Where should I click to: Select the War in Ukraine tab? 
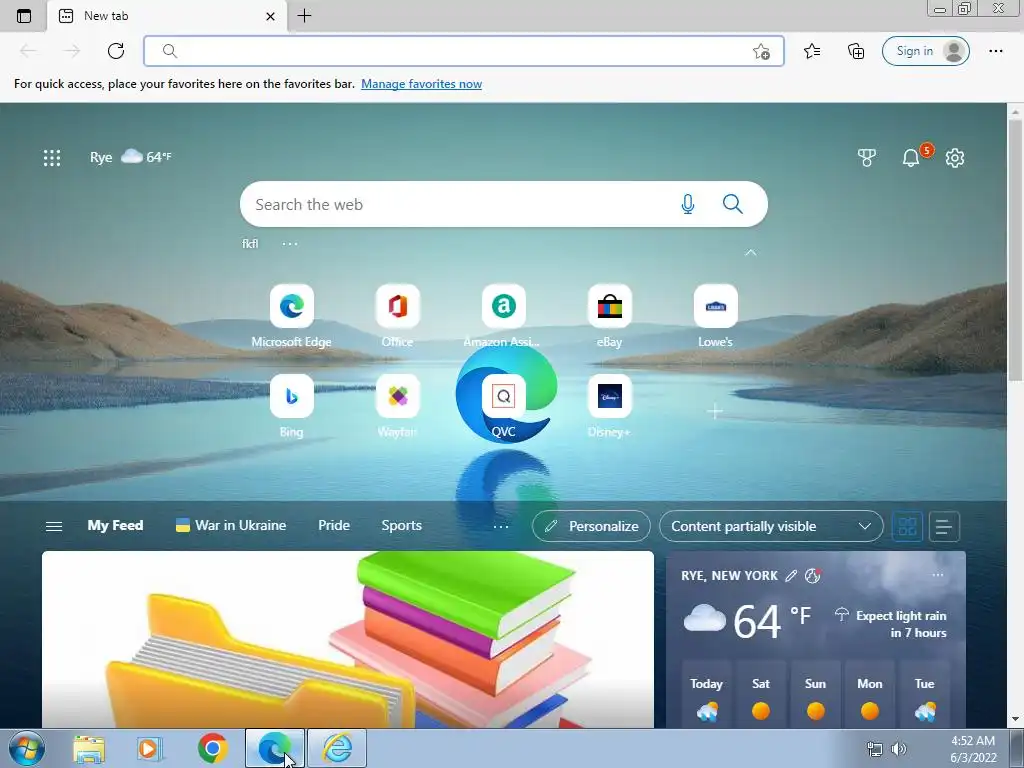[x=231, y=525]
